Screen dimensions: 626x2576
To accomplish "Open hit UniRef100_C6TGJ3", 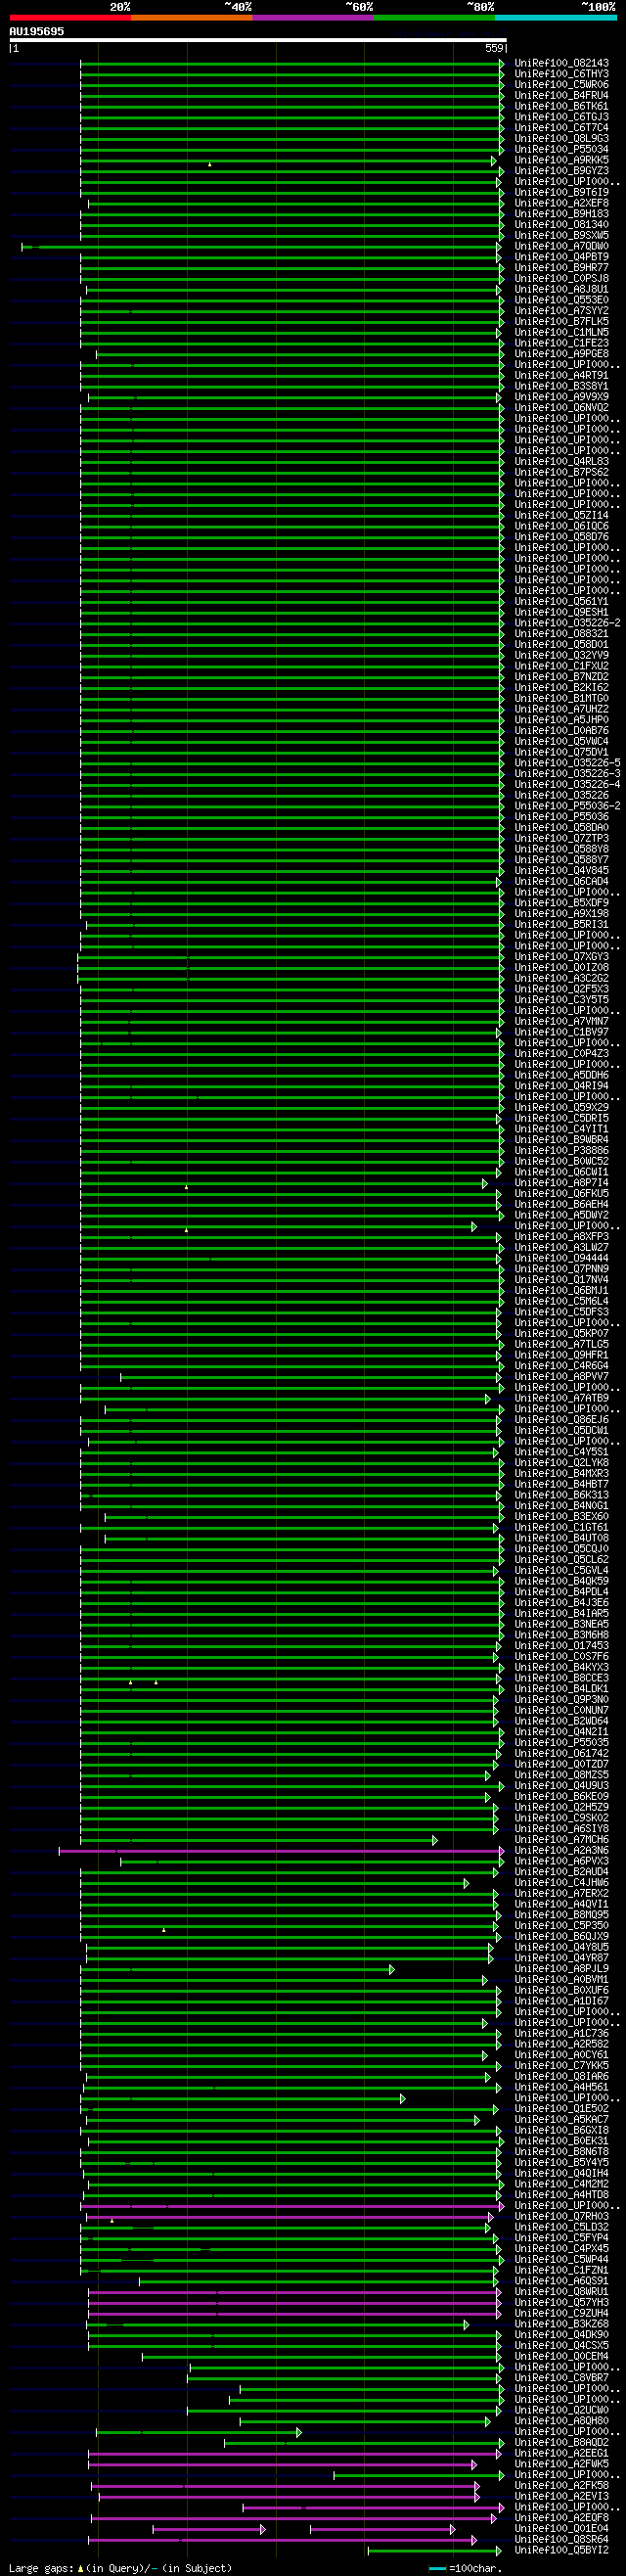I will 562,117.
